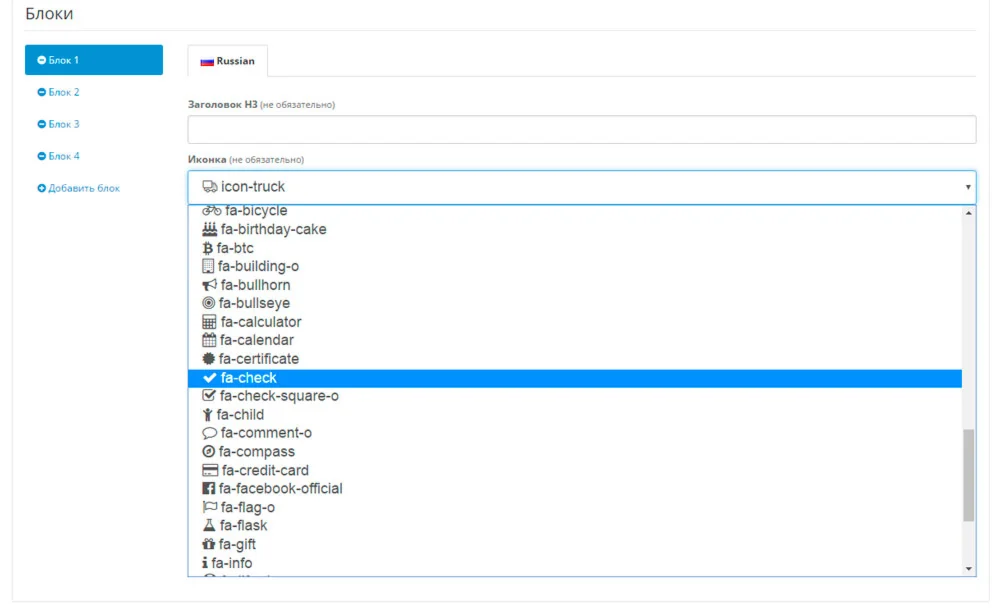Focus the Заголовок H3 input field
This screenshot has width=1000, height=612.
[582, 129]
